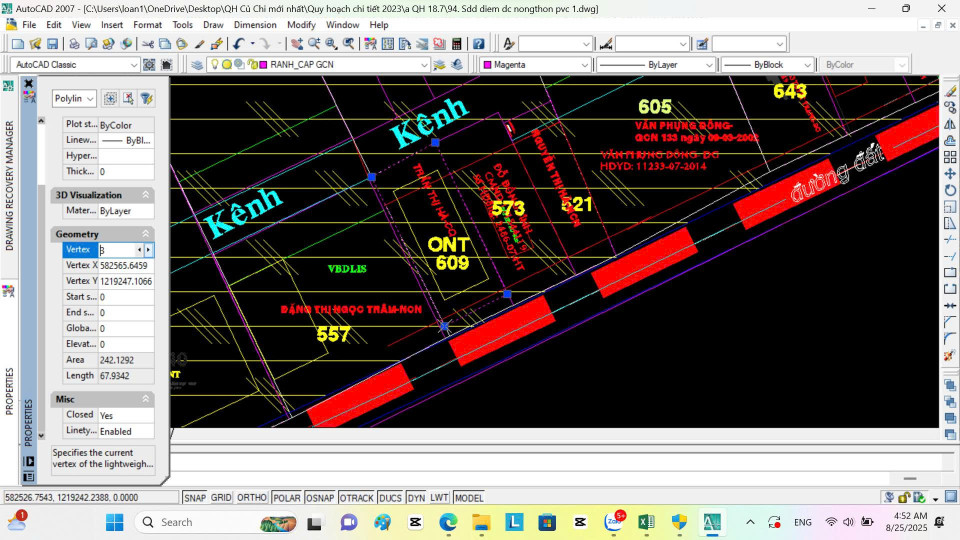The width and height of the screenshot is (960, 540).
Task: Open the File menu
Action: 29,25
